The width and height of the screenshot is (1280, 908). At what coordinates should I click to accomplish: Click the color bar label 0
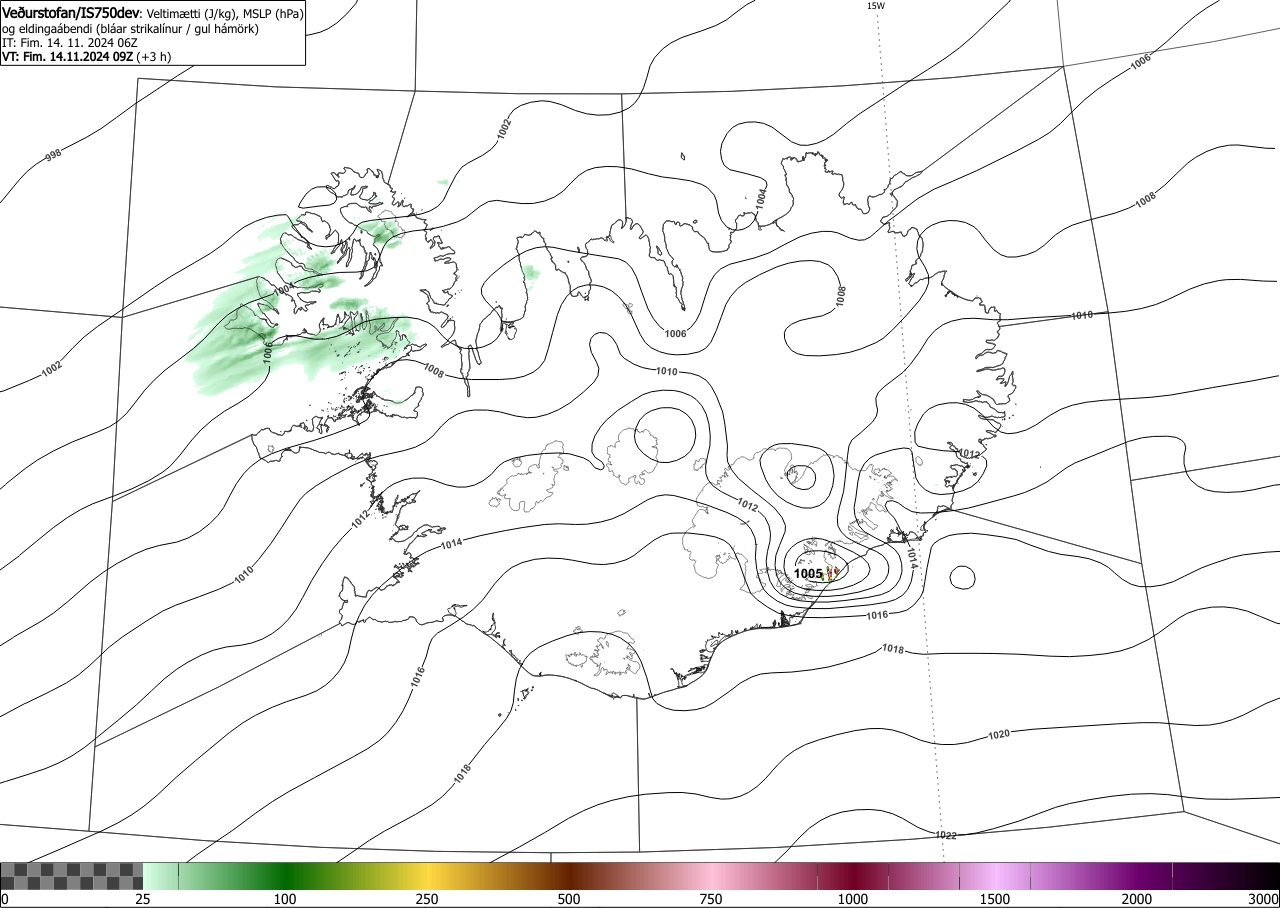pos(4,899)
